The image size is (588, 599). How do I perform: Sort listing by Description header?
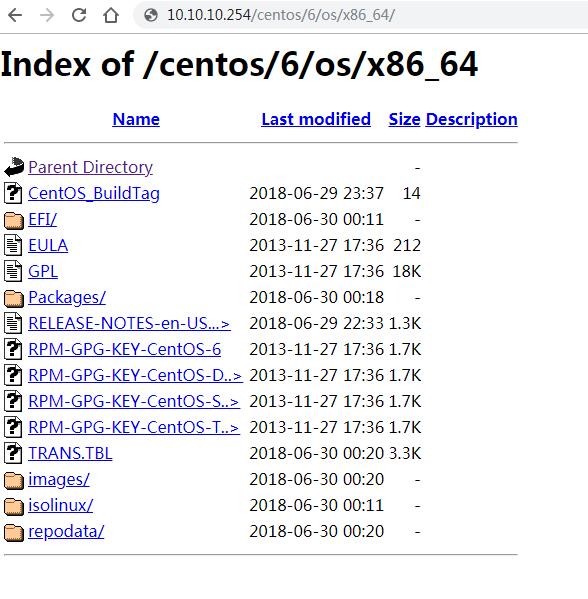click(x=471, y=119)
